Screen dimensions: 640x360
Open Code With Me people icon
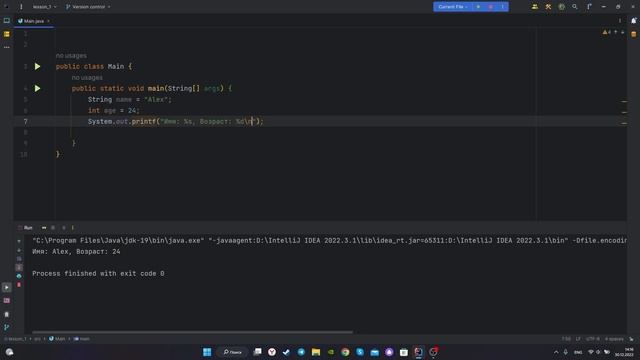(x=534, y=7)
